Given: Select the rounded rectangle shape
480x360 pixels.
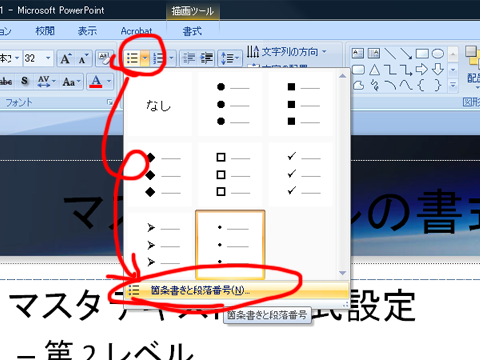Looking at the screenshot, I should coord(358,70).
